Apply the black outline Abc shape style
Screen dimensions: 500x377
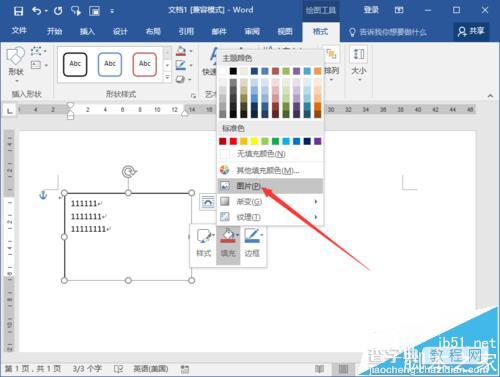(75, 64)
